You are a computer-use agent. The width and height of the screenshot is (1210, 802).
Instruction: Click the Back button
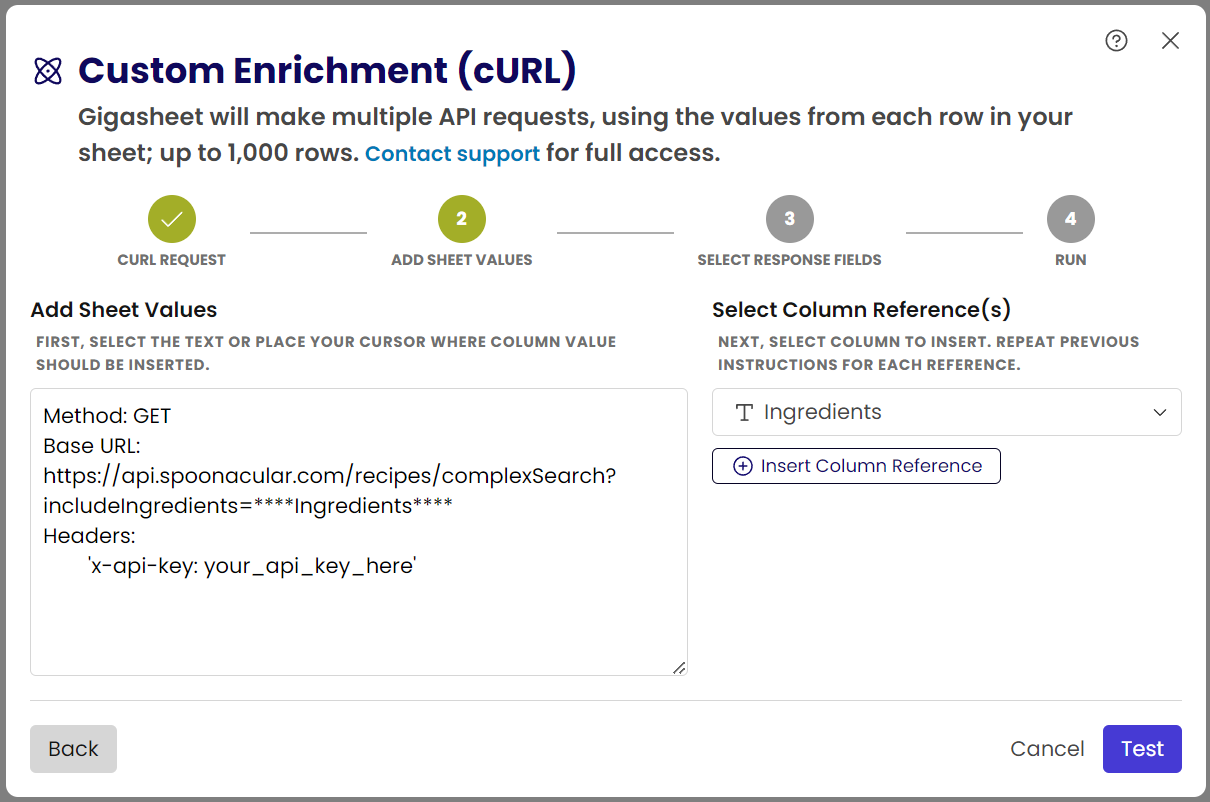[72, 748]
